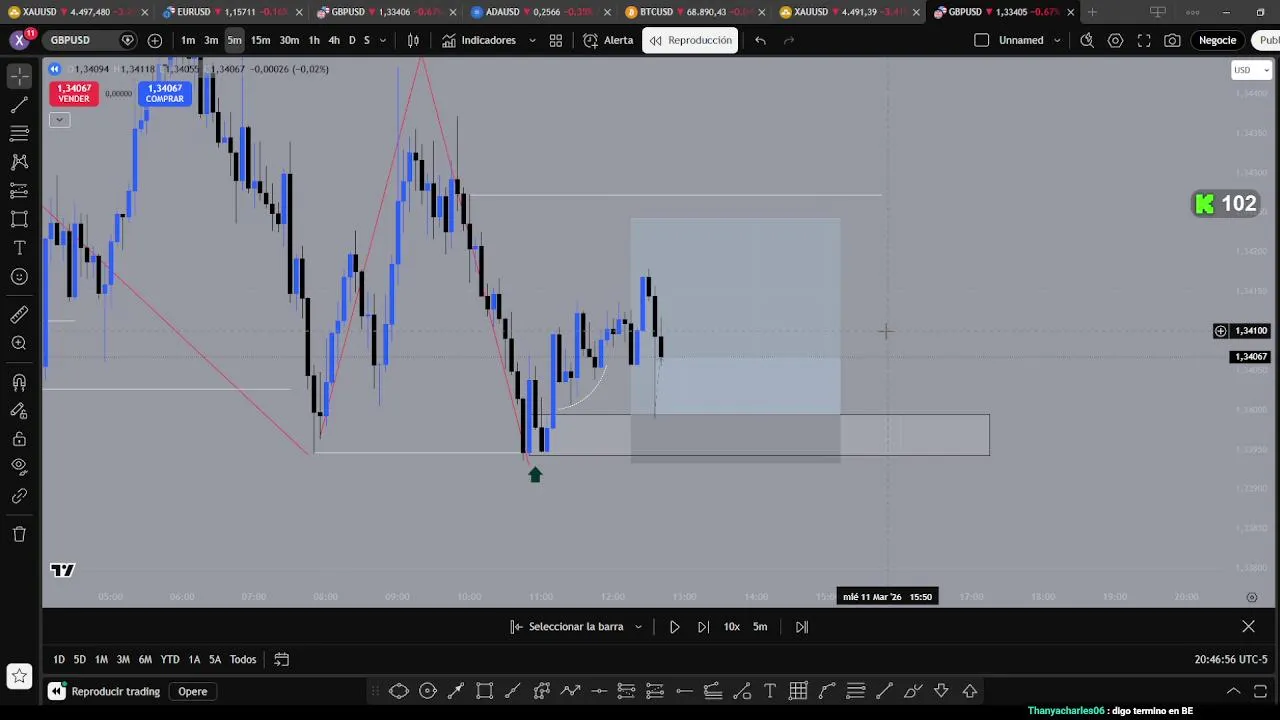1280x720 pixels.
Task: Open the 10x replay speed selector
Action: pos(732,627)
